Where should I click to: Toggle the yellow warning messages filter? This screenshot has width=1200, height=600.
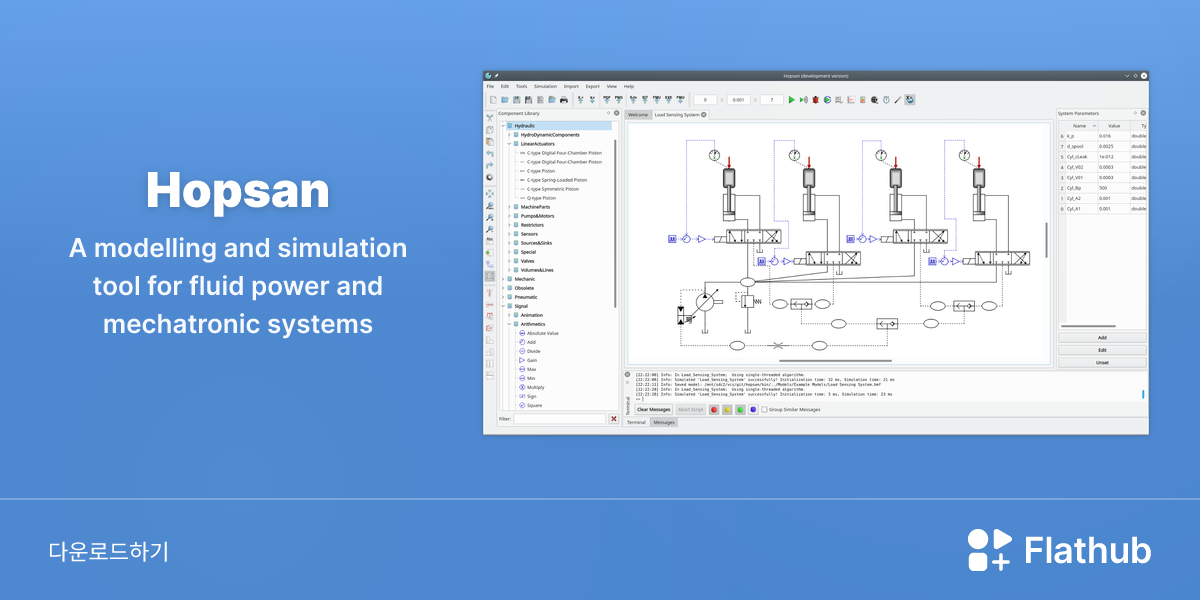point(727,409)
